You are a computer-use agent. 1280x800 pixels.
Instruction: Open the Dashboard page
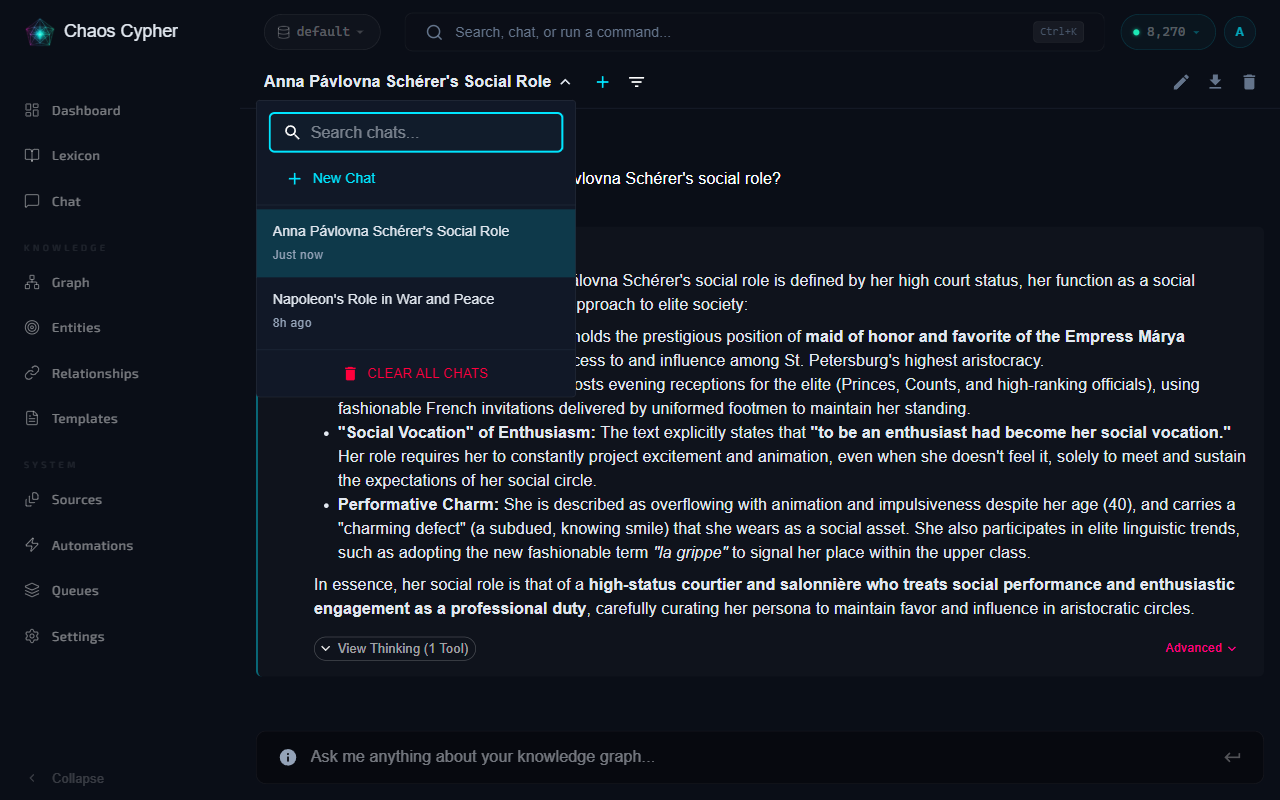pos(86,110)
